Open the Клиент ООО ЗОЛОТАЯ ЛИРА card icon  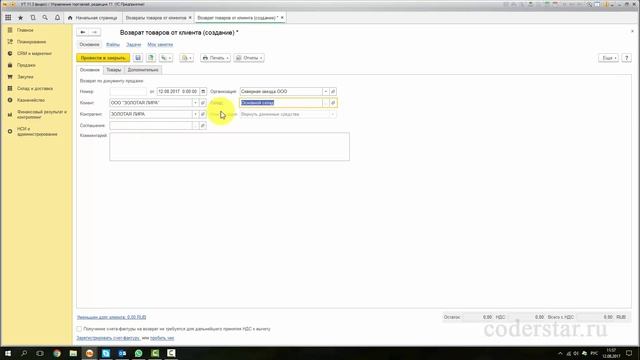coord(203,103)
